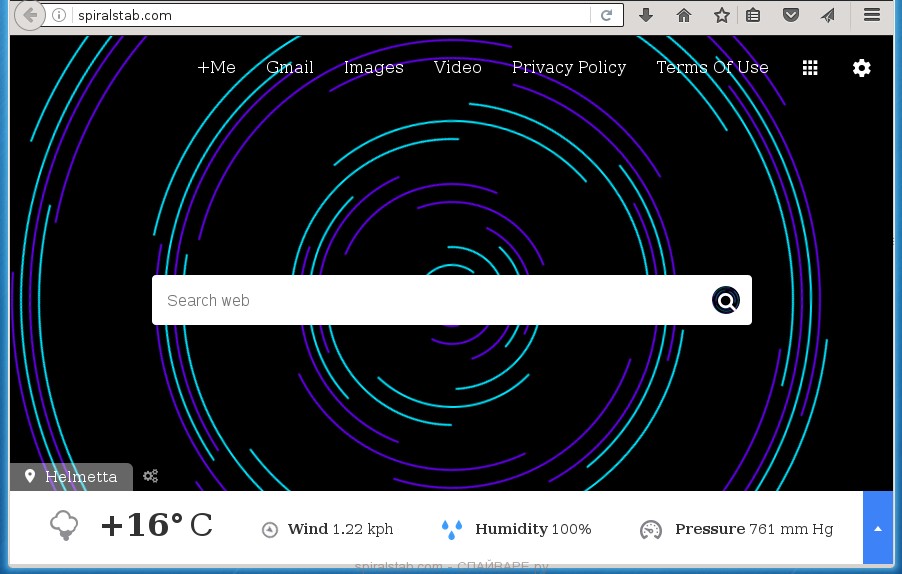Click the spiralstab.com address bar

[330, 15]
